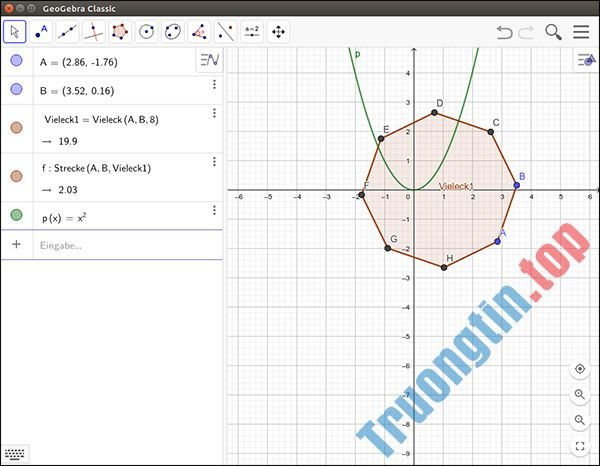Click the Eingabe input field
The height and width of the screenshot is (466, 600).
[120, 244]
